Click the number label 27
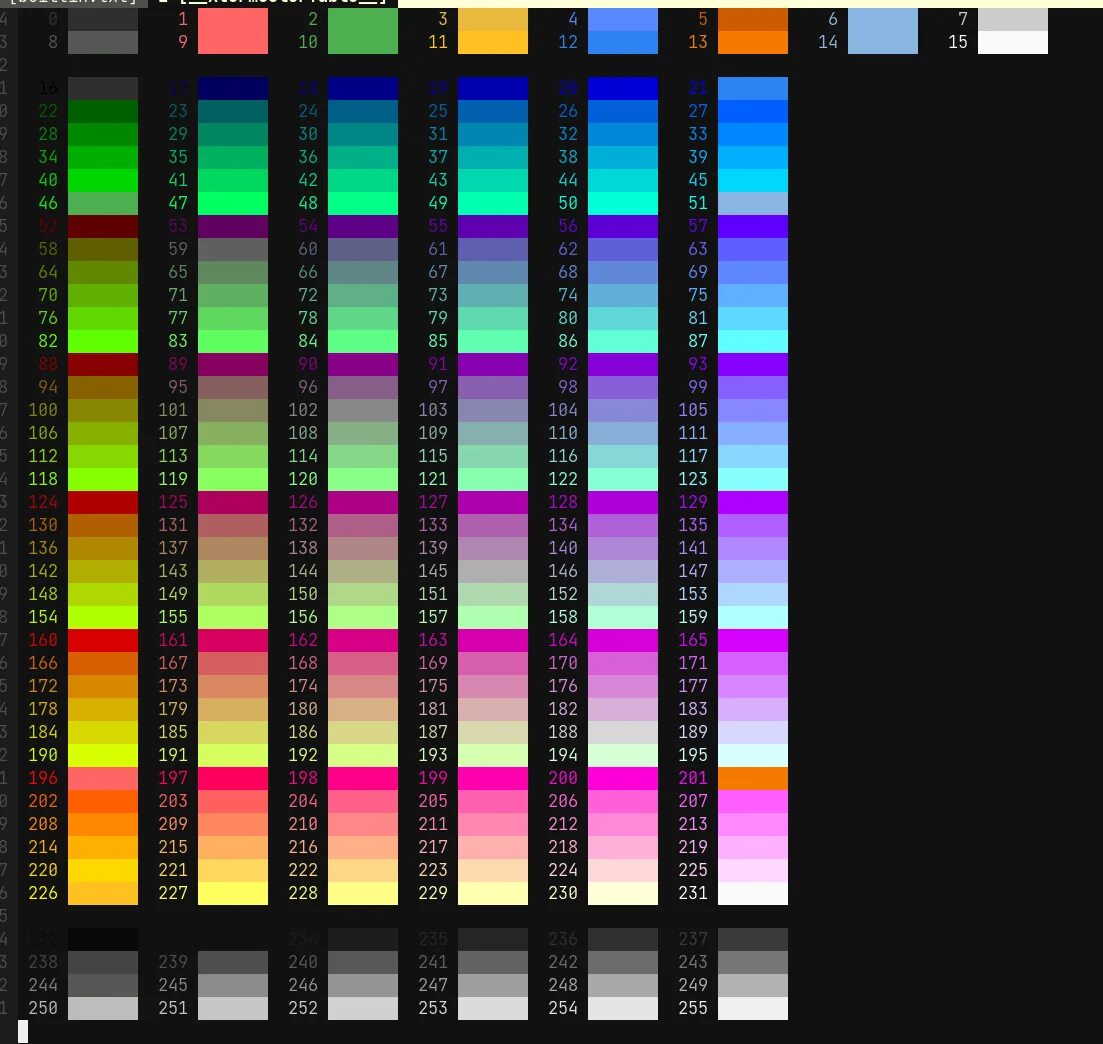Image resolution: width=1103 pixels, height=1044 pixels. click(698, 111)
